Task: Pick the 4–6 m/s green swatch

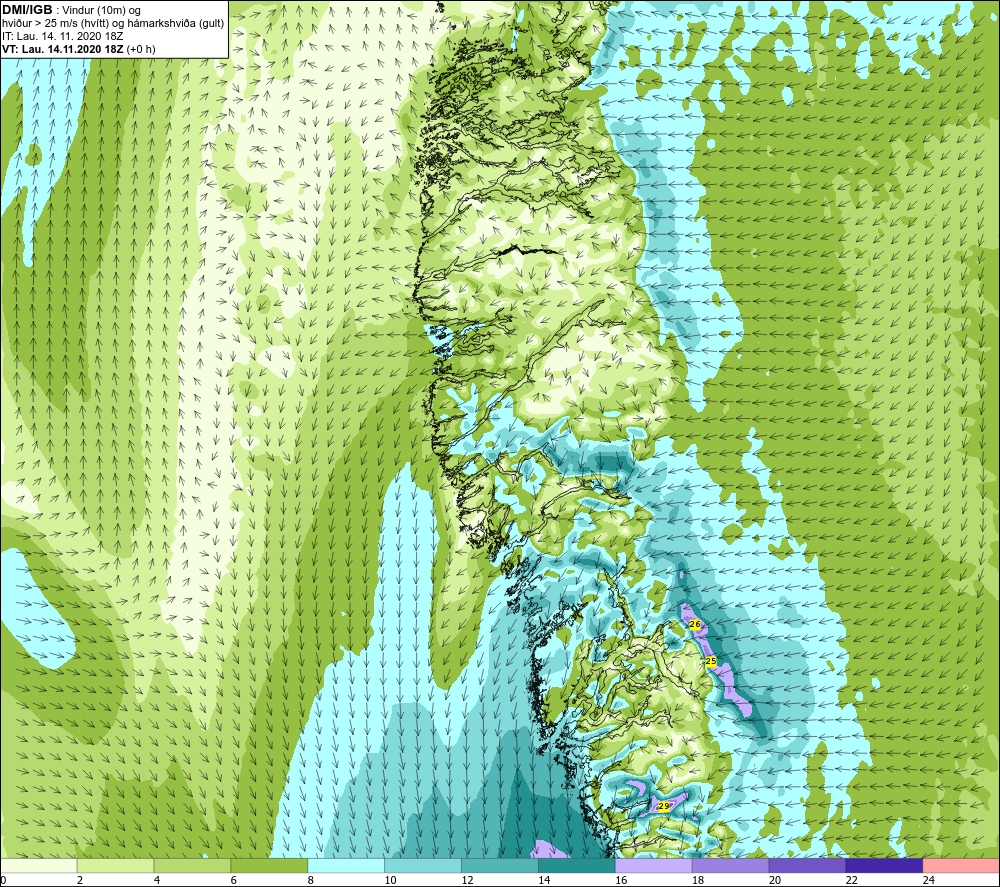Action: coord(192,865)
